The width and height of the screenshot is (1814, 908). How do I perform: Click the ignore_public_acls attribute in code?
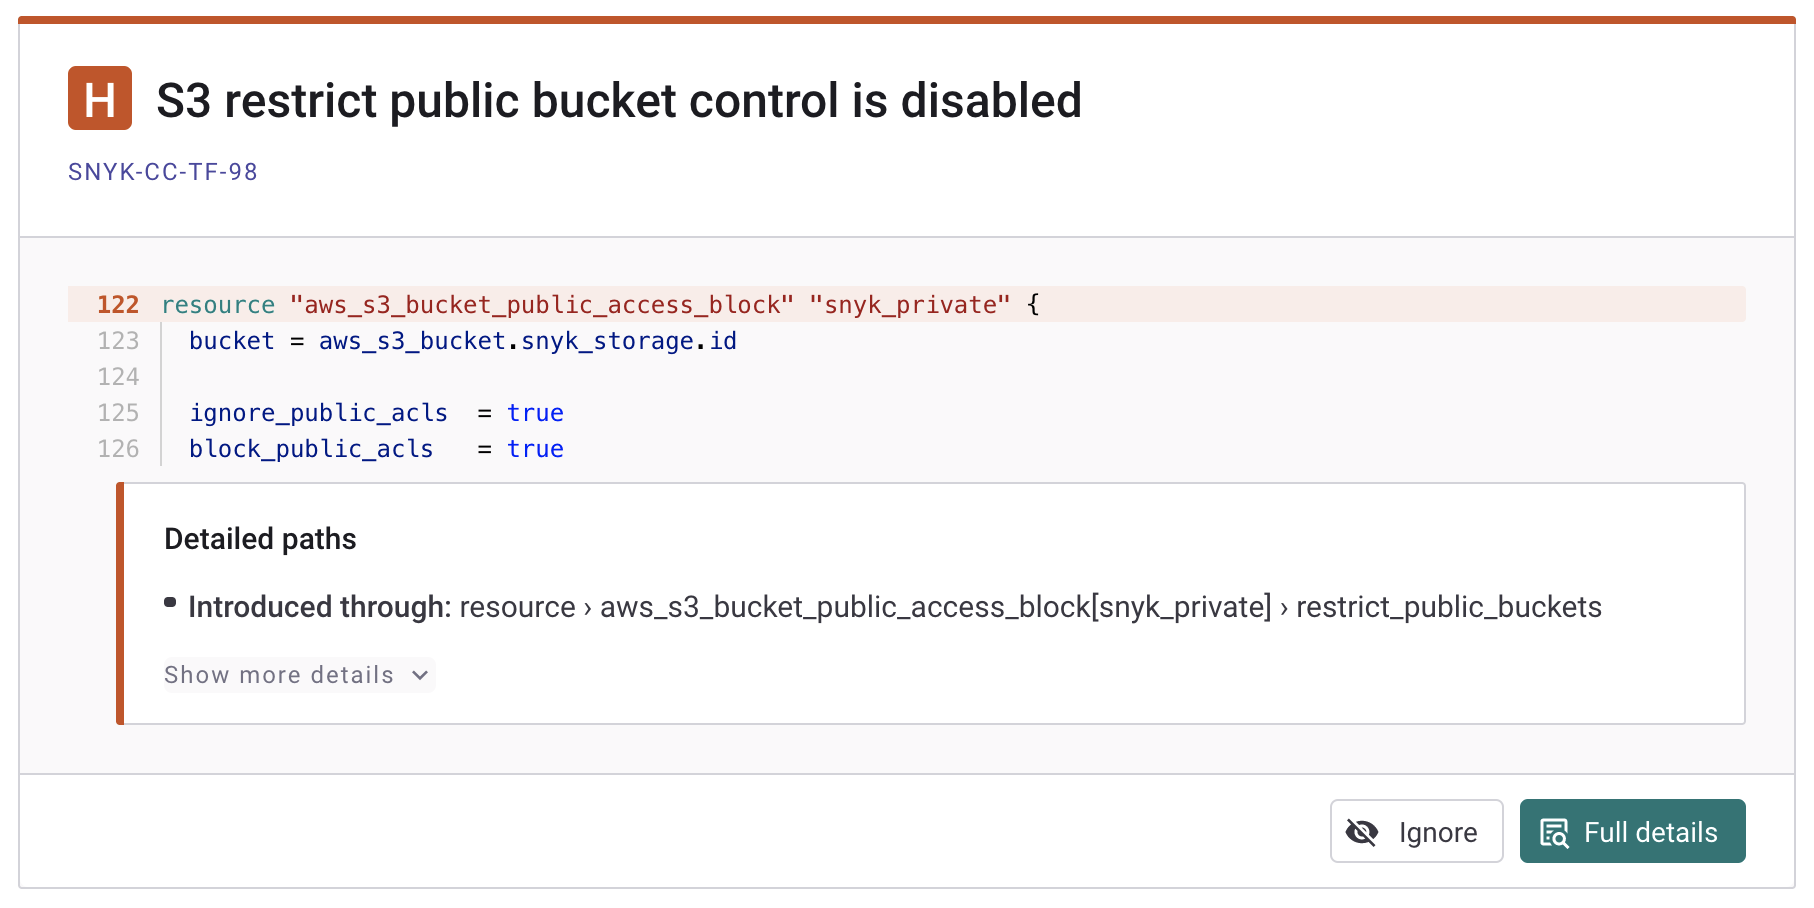pyautogui.click(x=319, y=413)
